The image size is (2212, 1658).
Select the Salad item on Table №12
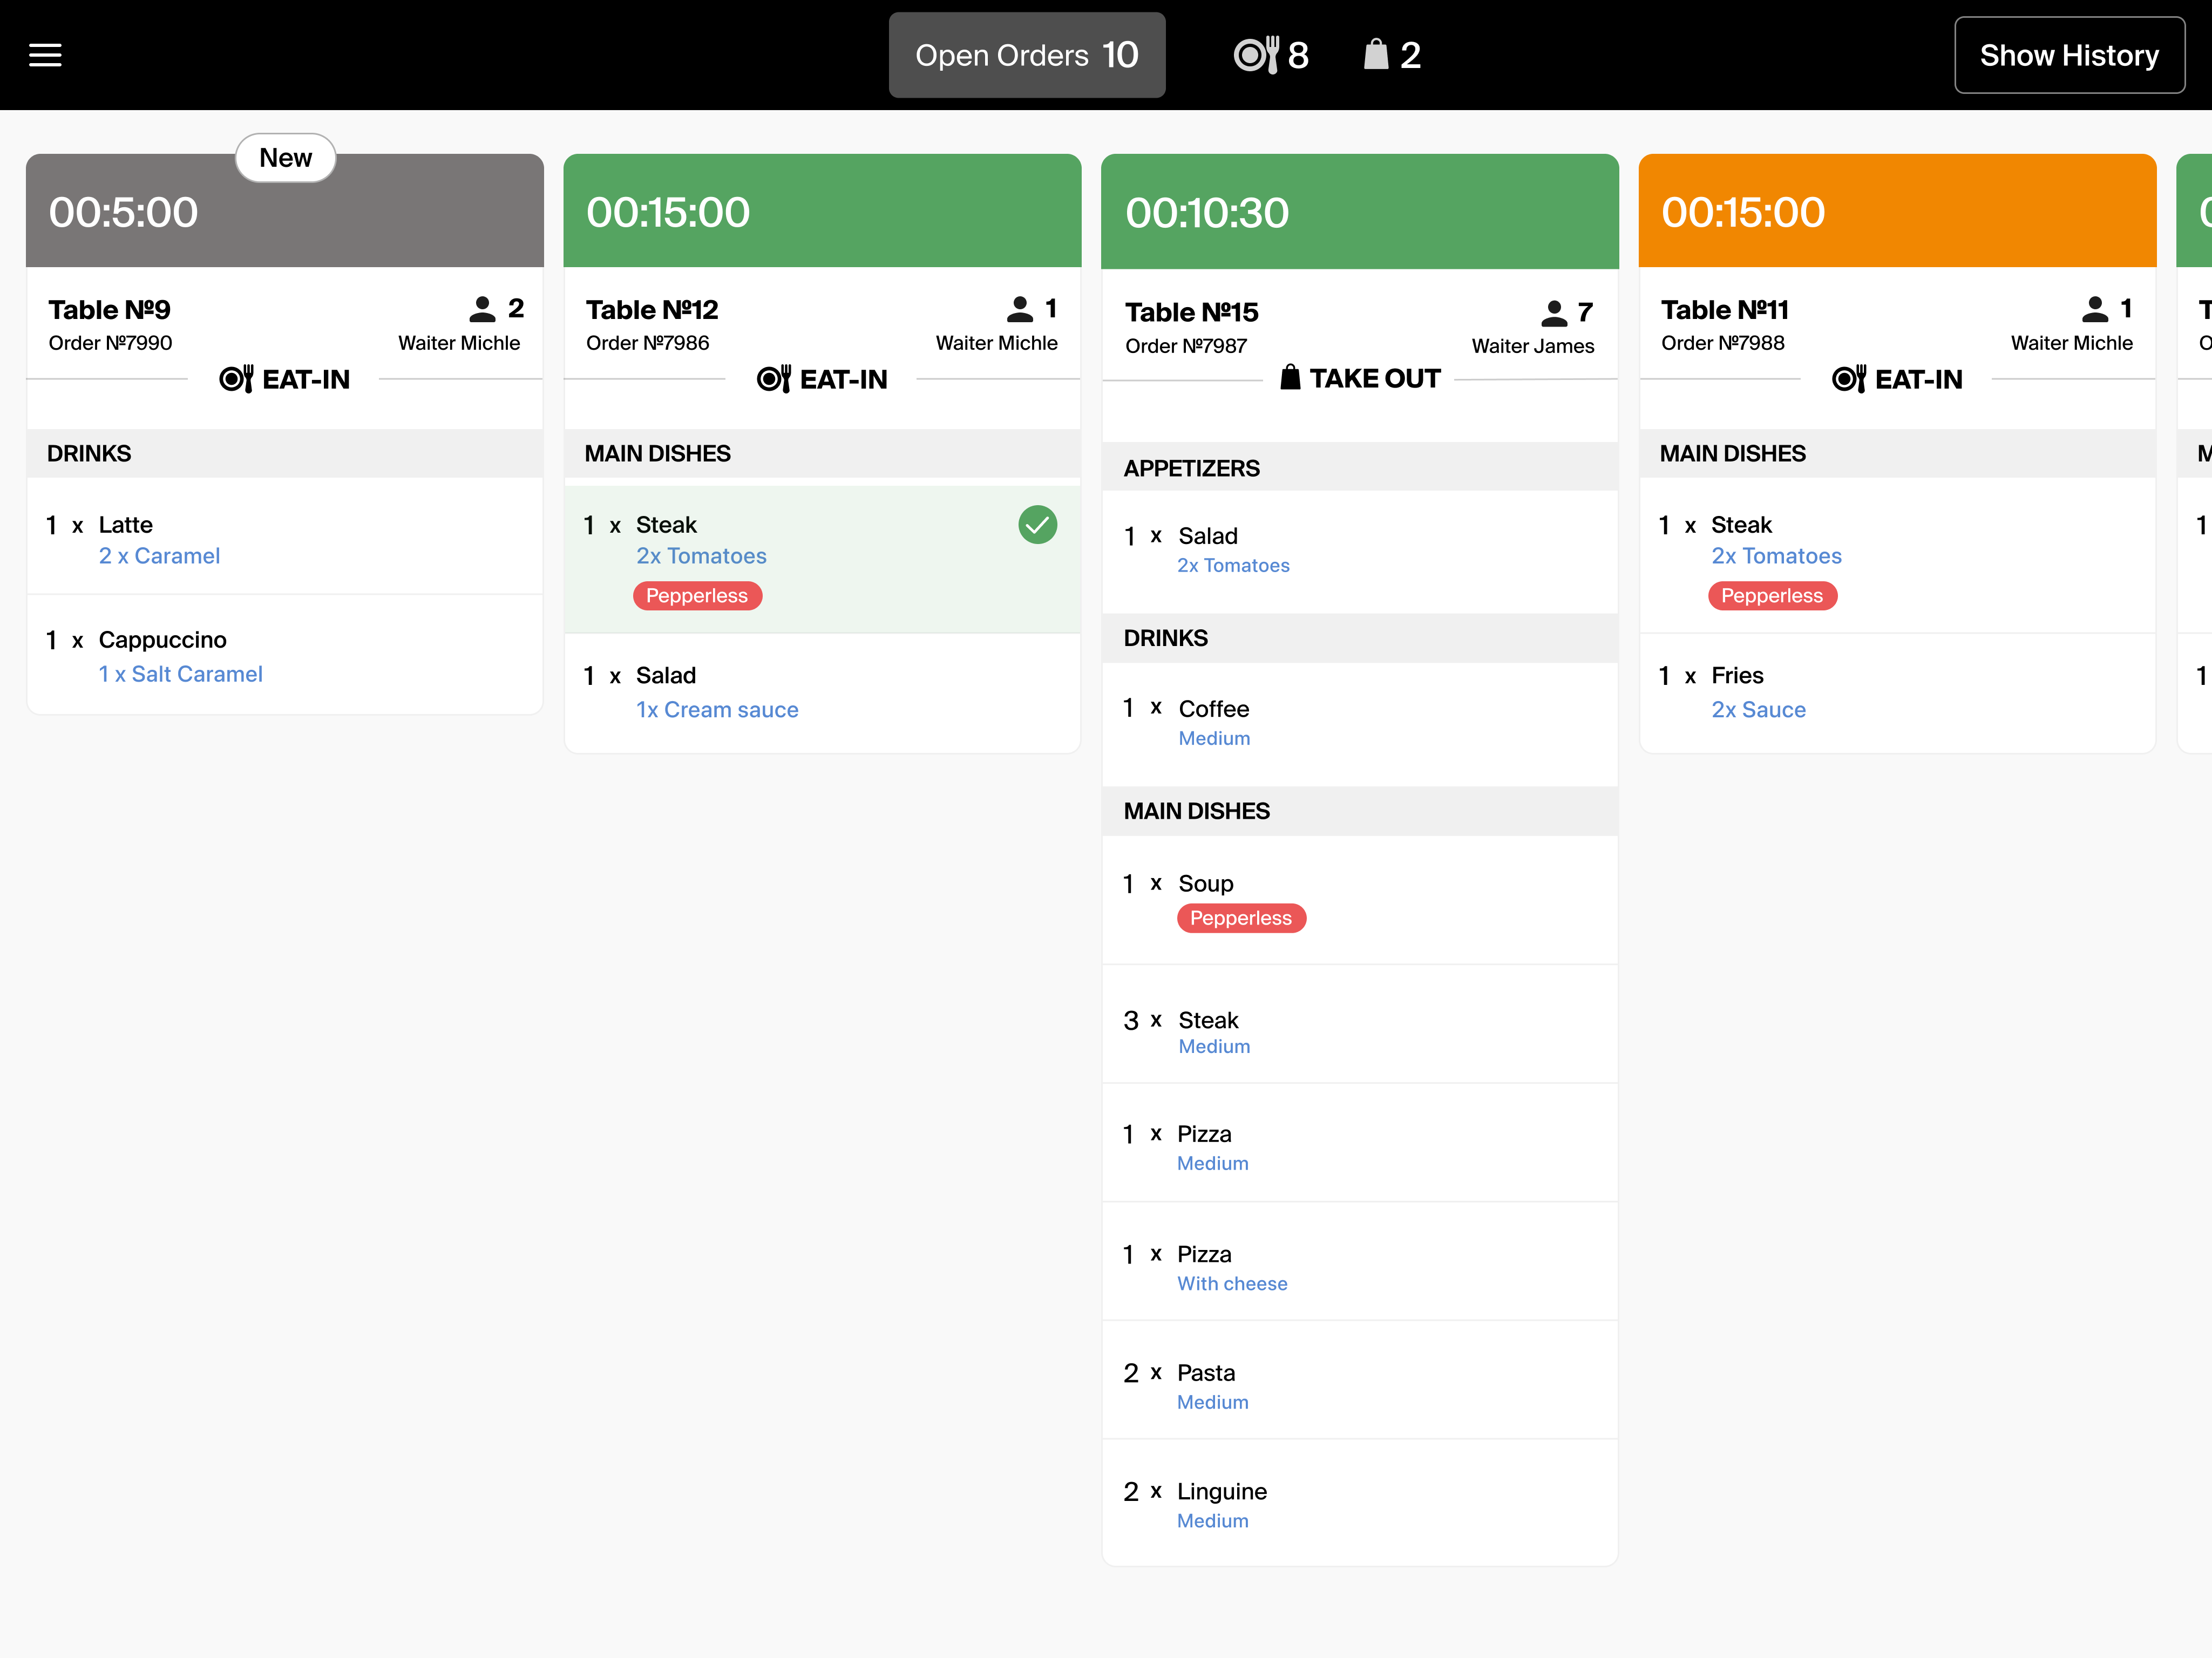pyautogui.click(x=822, y=692)
